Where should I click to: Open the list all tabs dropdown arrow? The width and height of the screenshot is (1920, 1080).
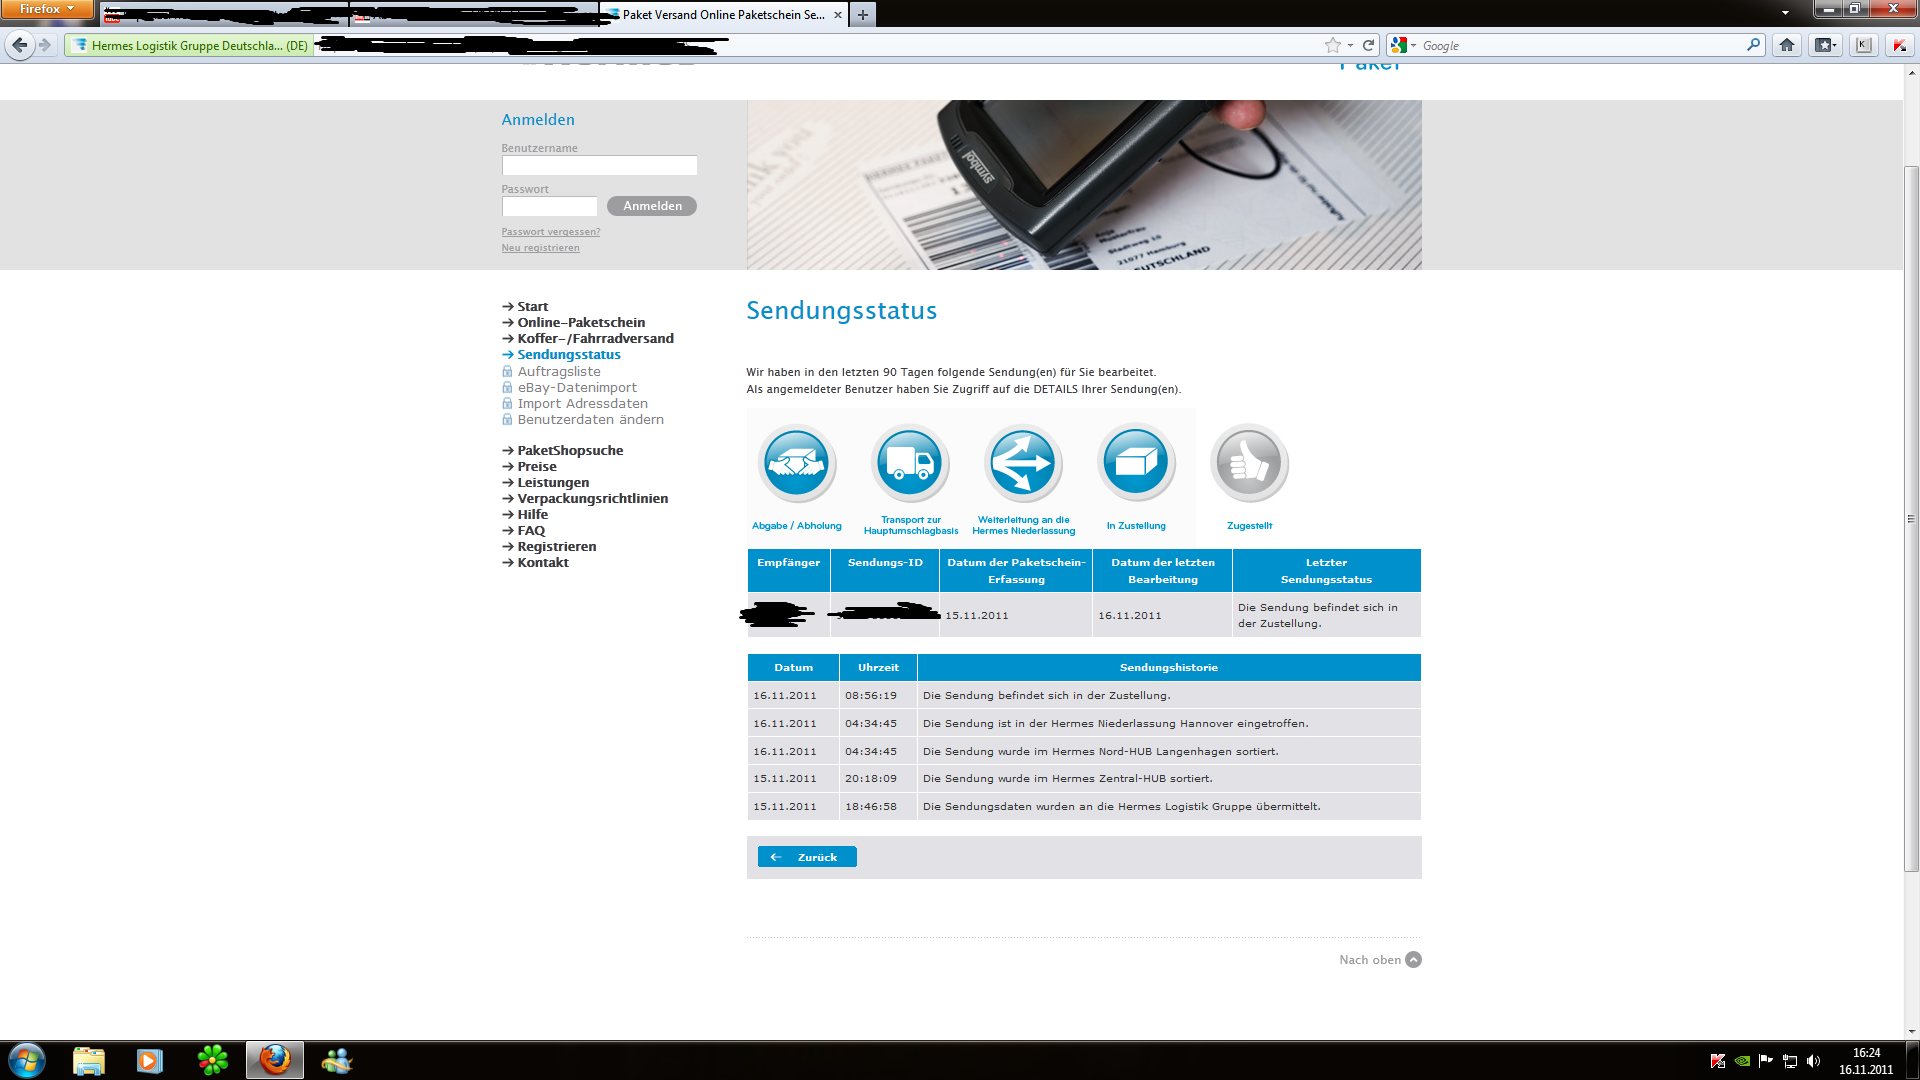click(x=1785, y=13)
